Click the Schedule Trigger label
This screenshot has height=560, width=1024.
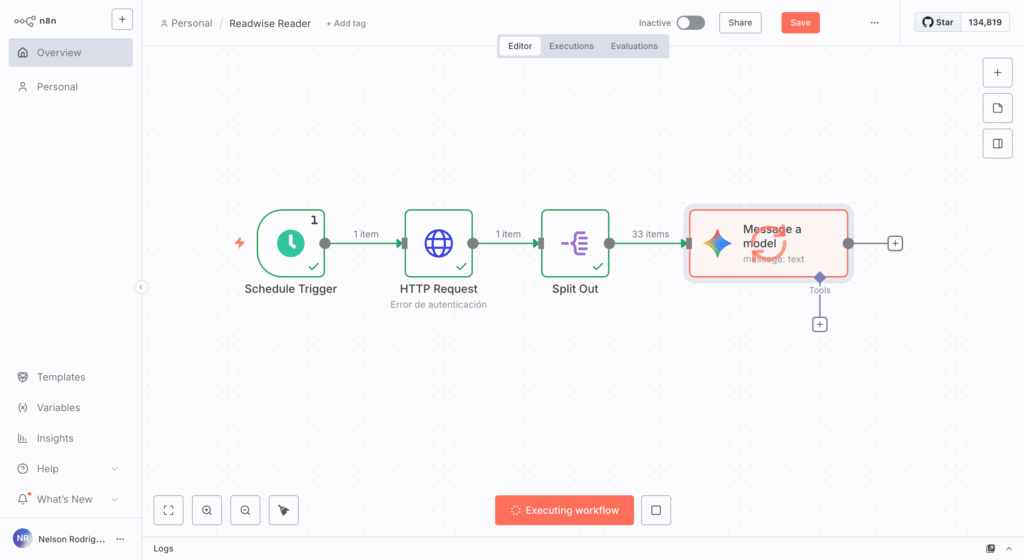pos(291,289)
